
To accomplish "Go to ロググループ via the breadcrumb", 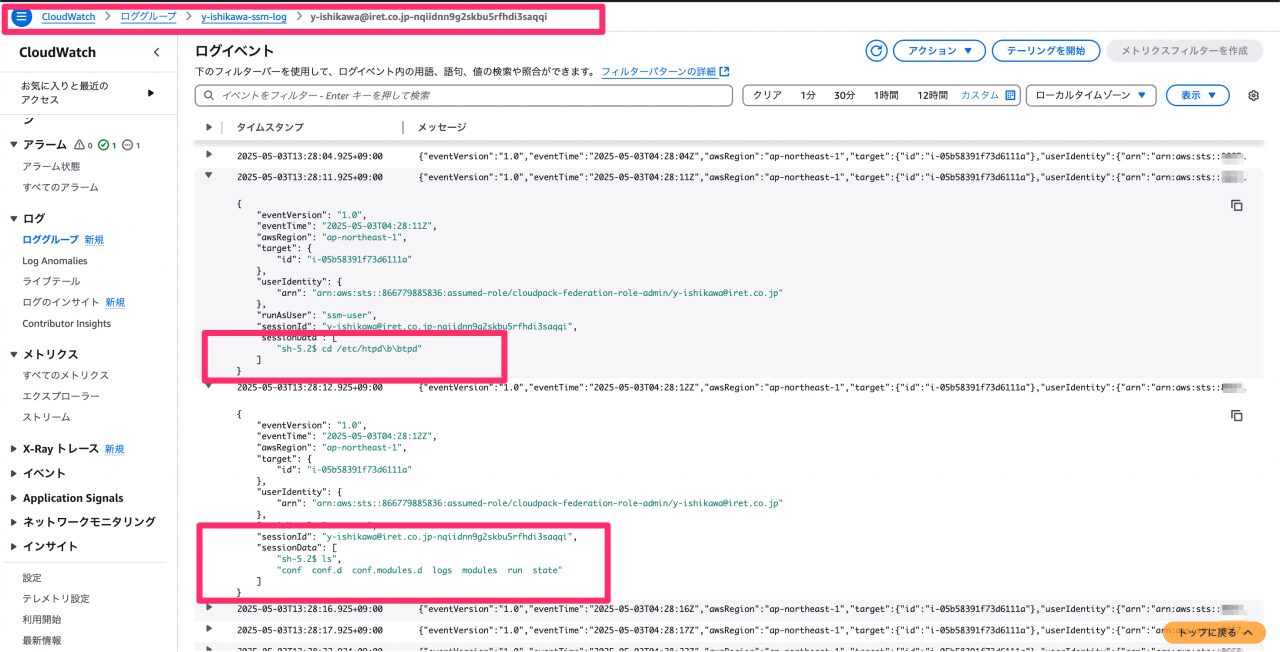I will click(148, 17).
